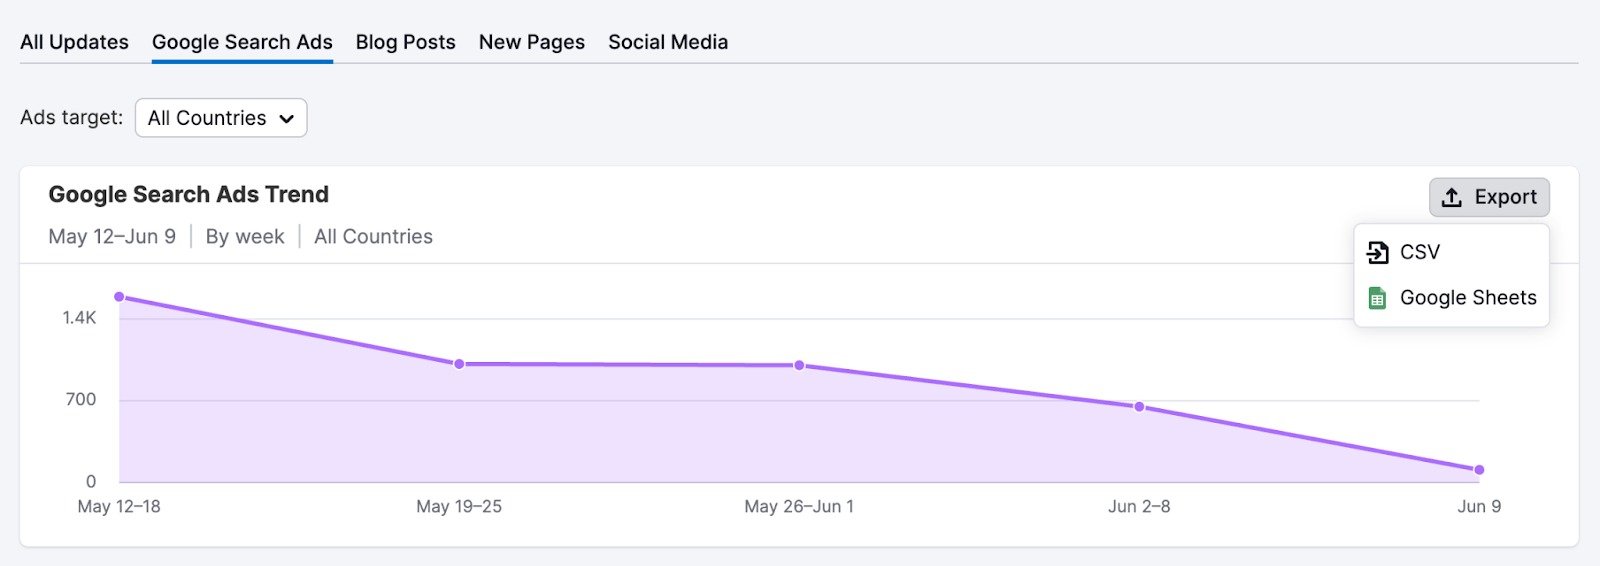Select the Google Search Ads tab
This screenshot has width=1600, height=566.
[x=242, y=42]
